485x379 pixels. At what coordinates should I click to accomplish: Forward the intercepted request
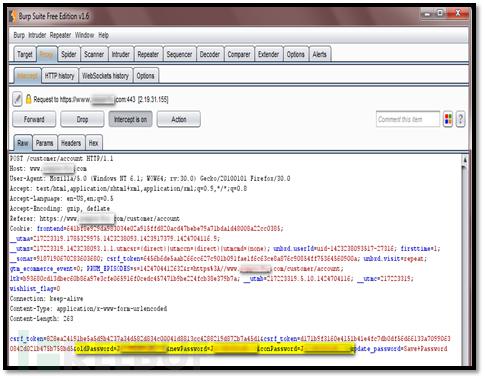pos(34,119)
